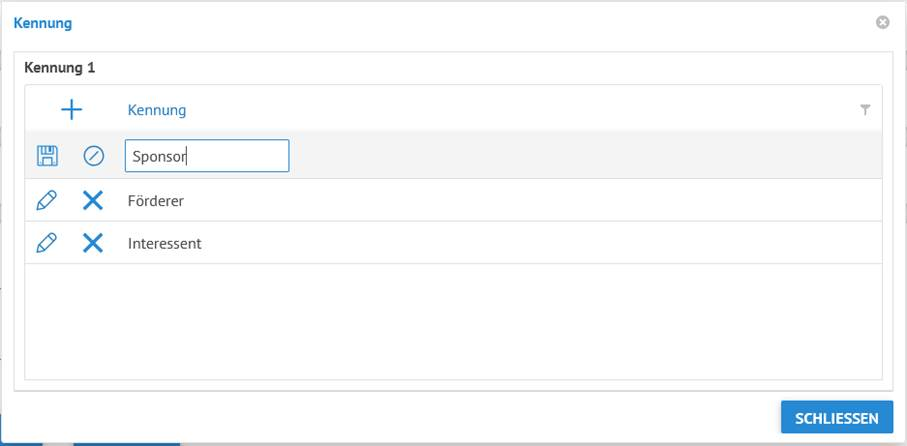Delete the Förderer entry
Viewport: 907px width, 446px height.
click(x=93, y=201)
